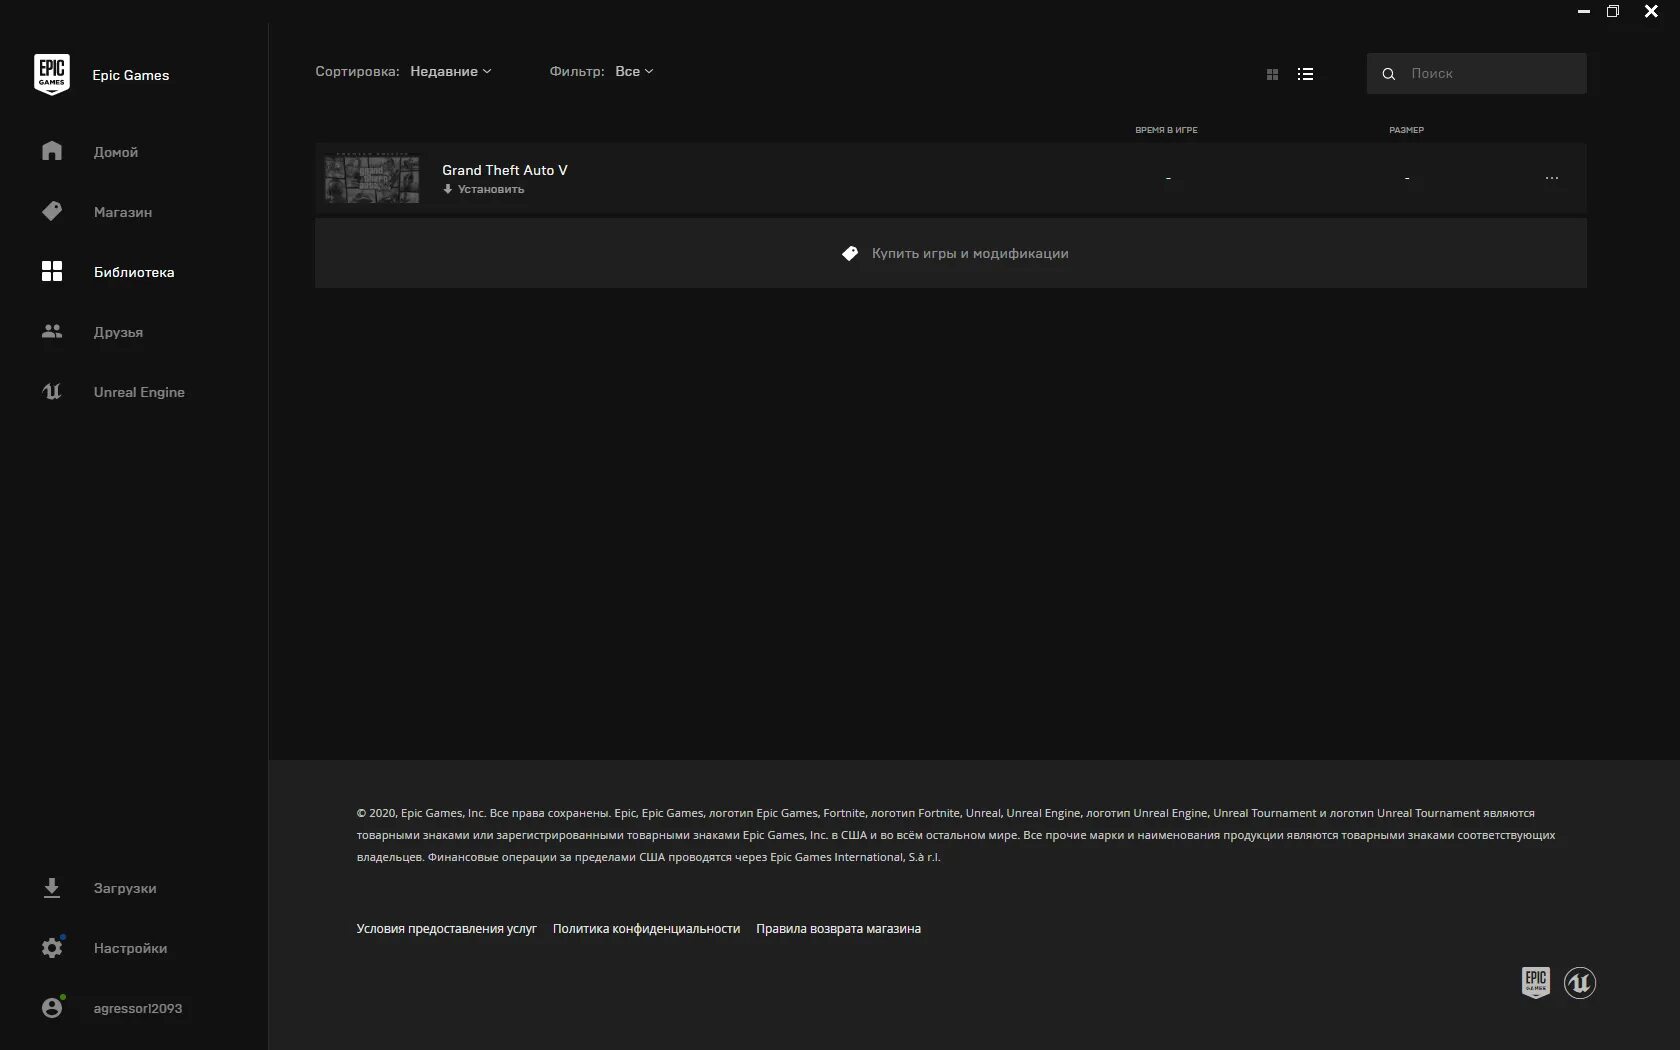Image resolution: width=1680 pixels, height=1050 pixels.
Task: Click the Epic Games footer logo
Action: pyautogui.click(x=1535, y=983)
